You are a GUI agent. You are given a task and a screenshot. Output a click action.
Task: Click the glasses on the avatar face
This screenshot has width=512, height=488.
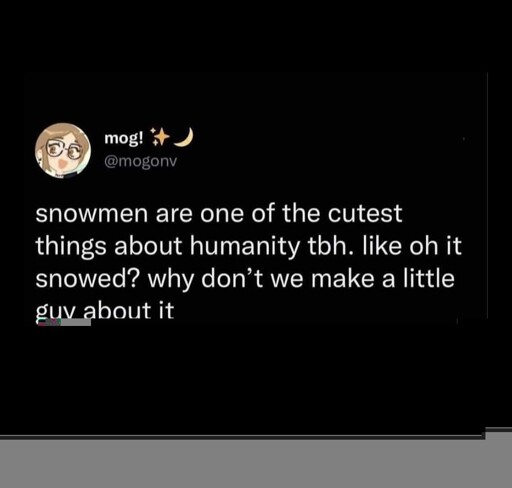[64, 150]
